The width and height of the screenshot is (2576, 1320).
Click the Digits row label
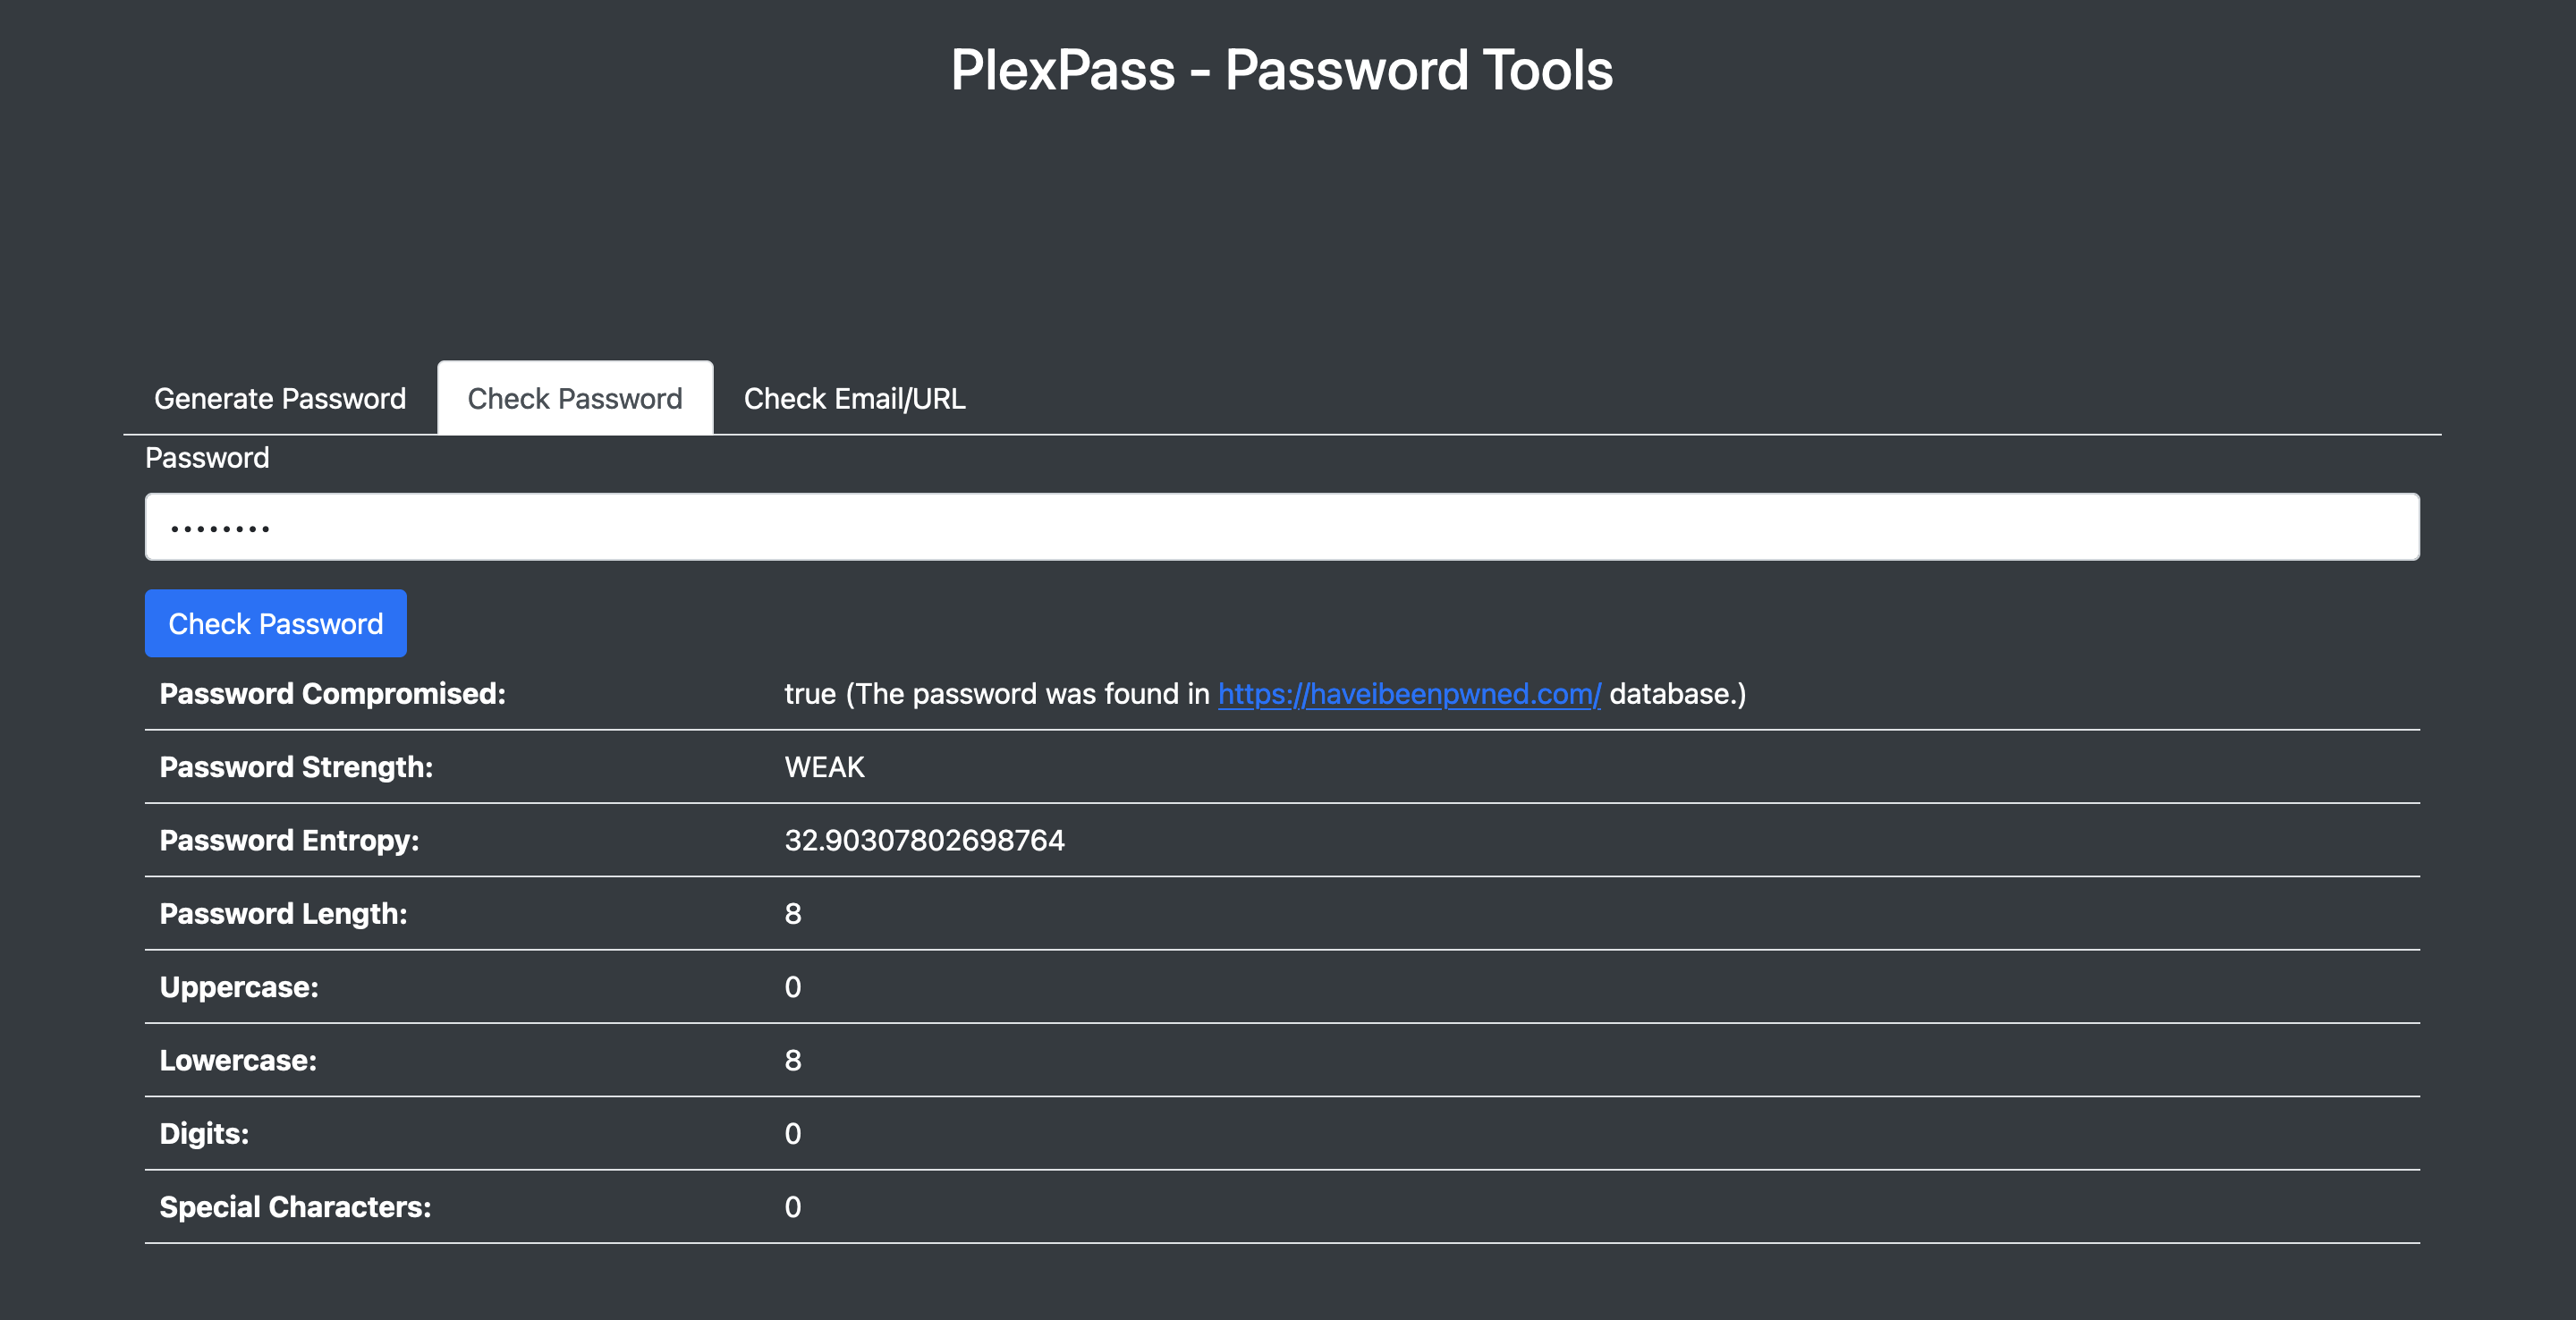coord(204,1134)
